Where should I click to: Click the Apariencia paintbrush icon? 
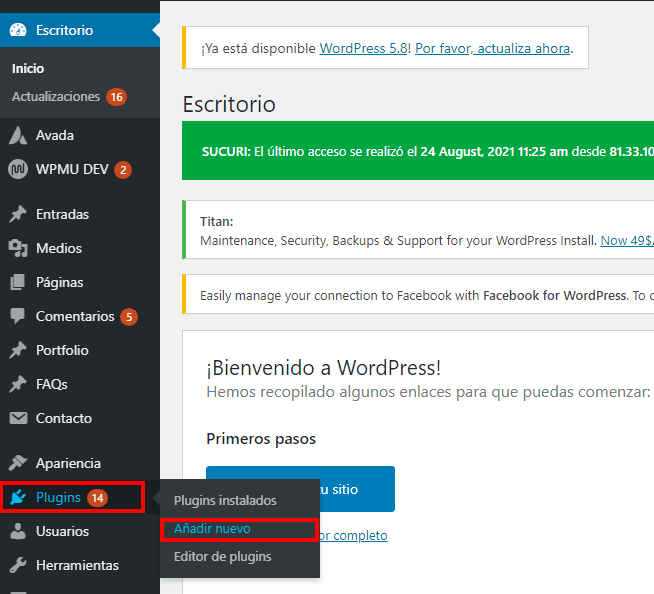pyautogui.click(x=18, y=463)
